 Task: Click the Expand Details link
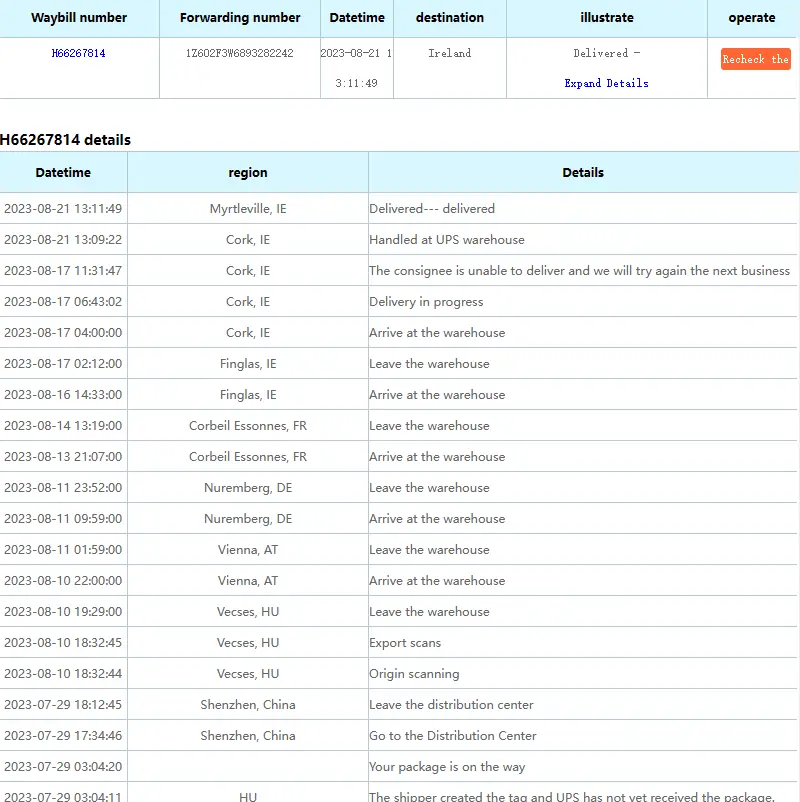click(606, 83)
